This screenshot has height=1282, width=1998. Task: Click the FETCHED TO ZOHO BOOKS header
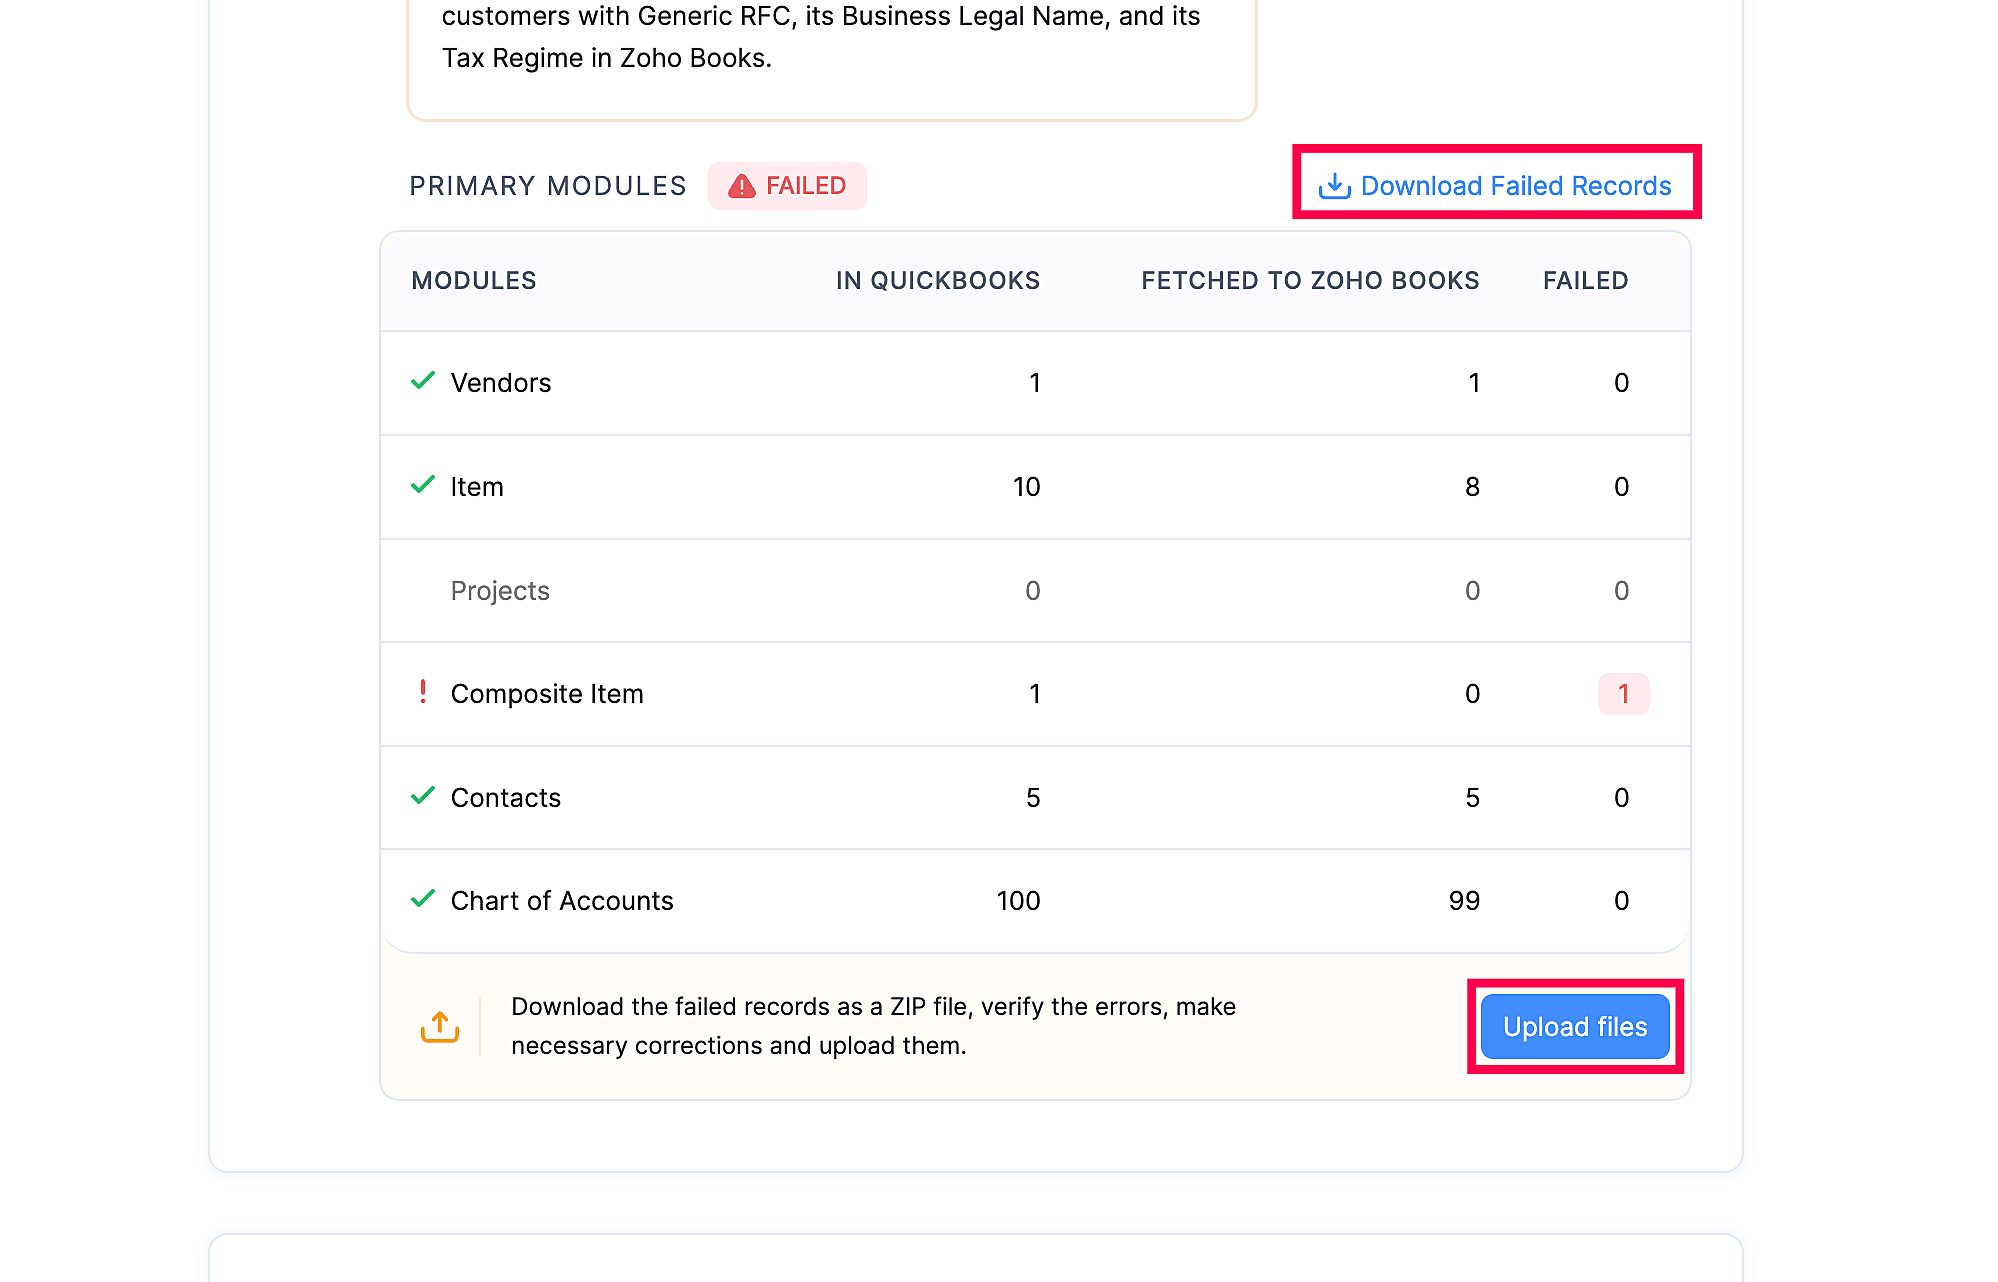click(1309, 281)
